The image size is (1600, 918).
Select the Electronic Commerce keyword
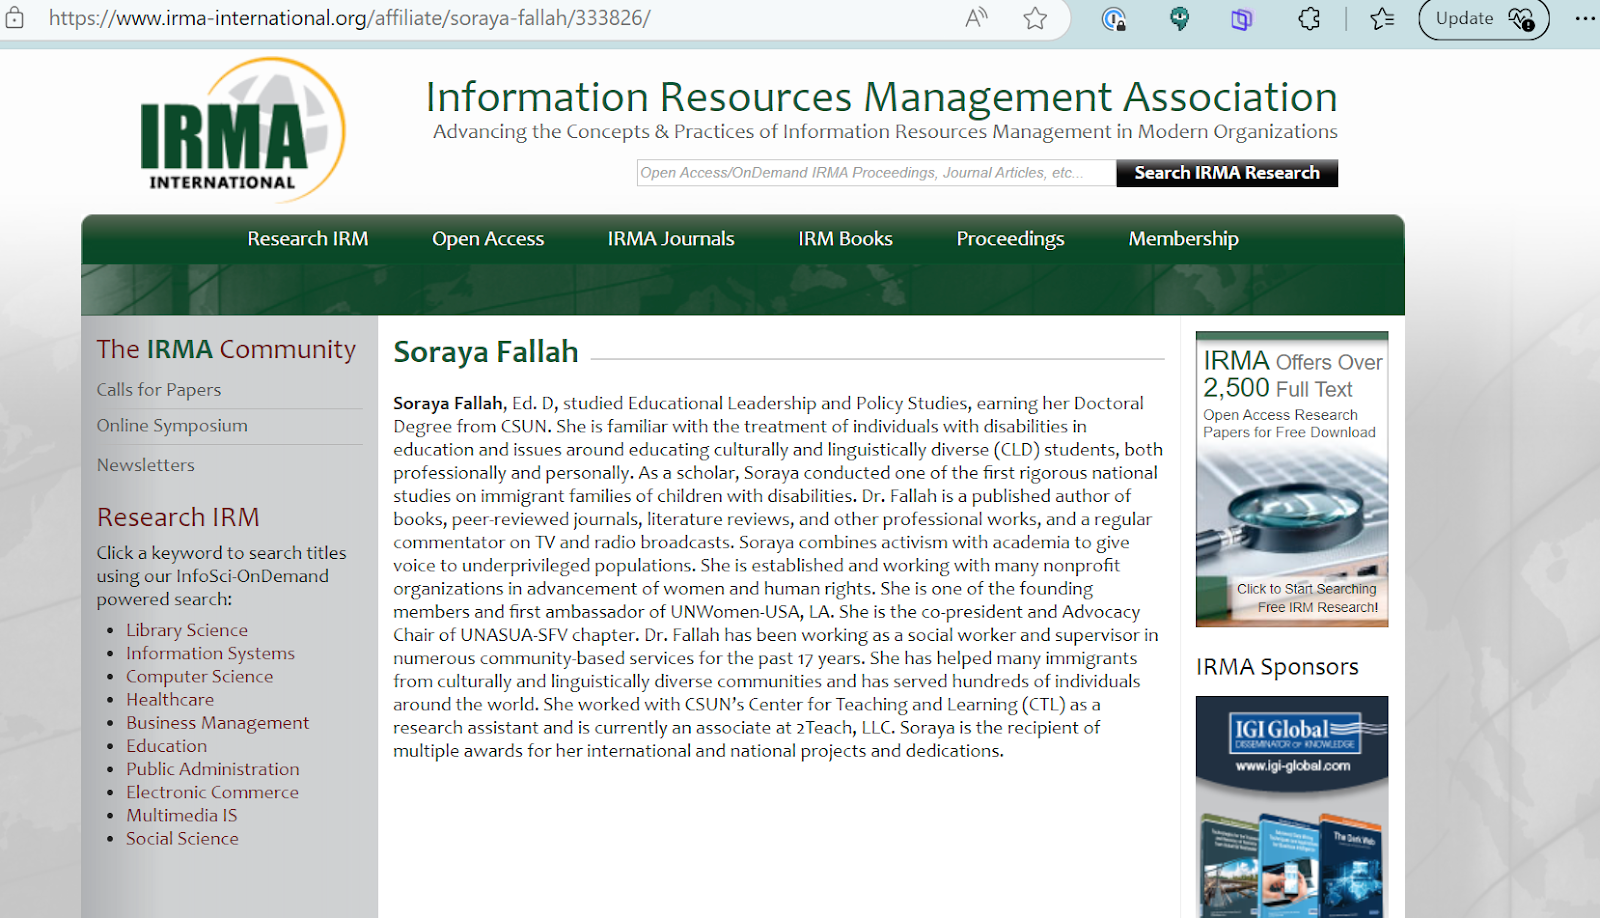[212, 792]
